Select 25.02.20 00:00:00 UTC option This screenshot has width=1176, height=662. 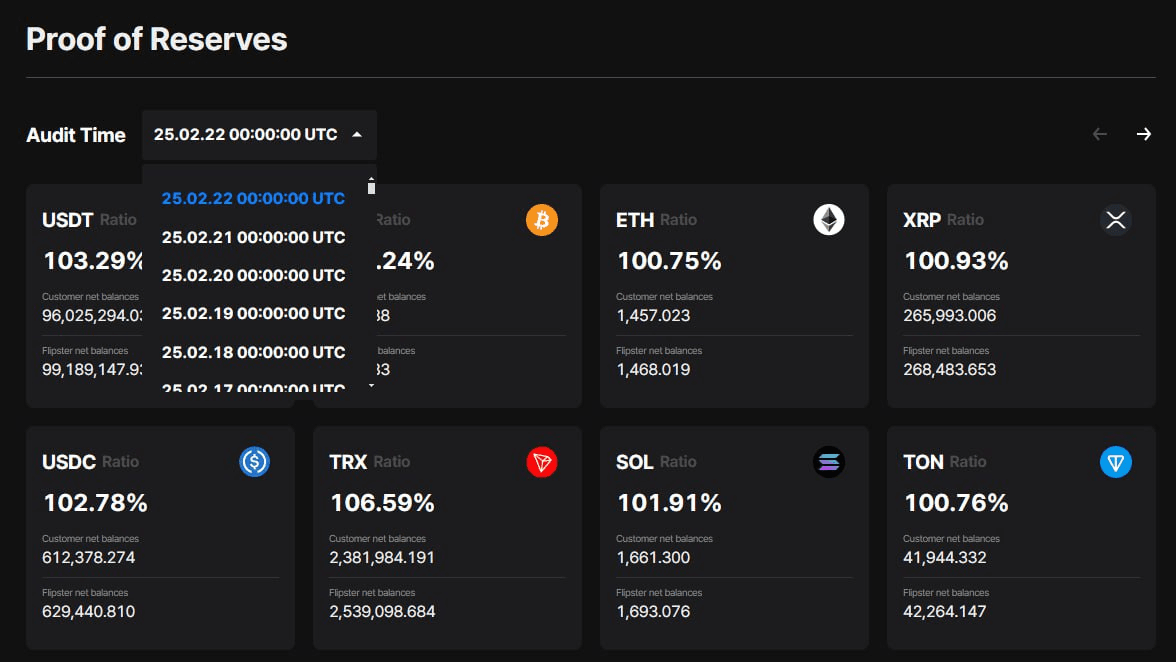tap(254, 276)
